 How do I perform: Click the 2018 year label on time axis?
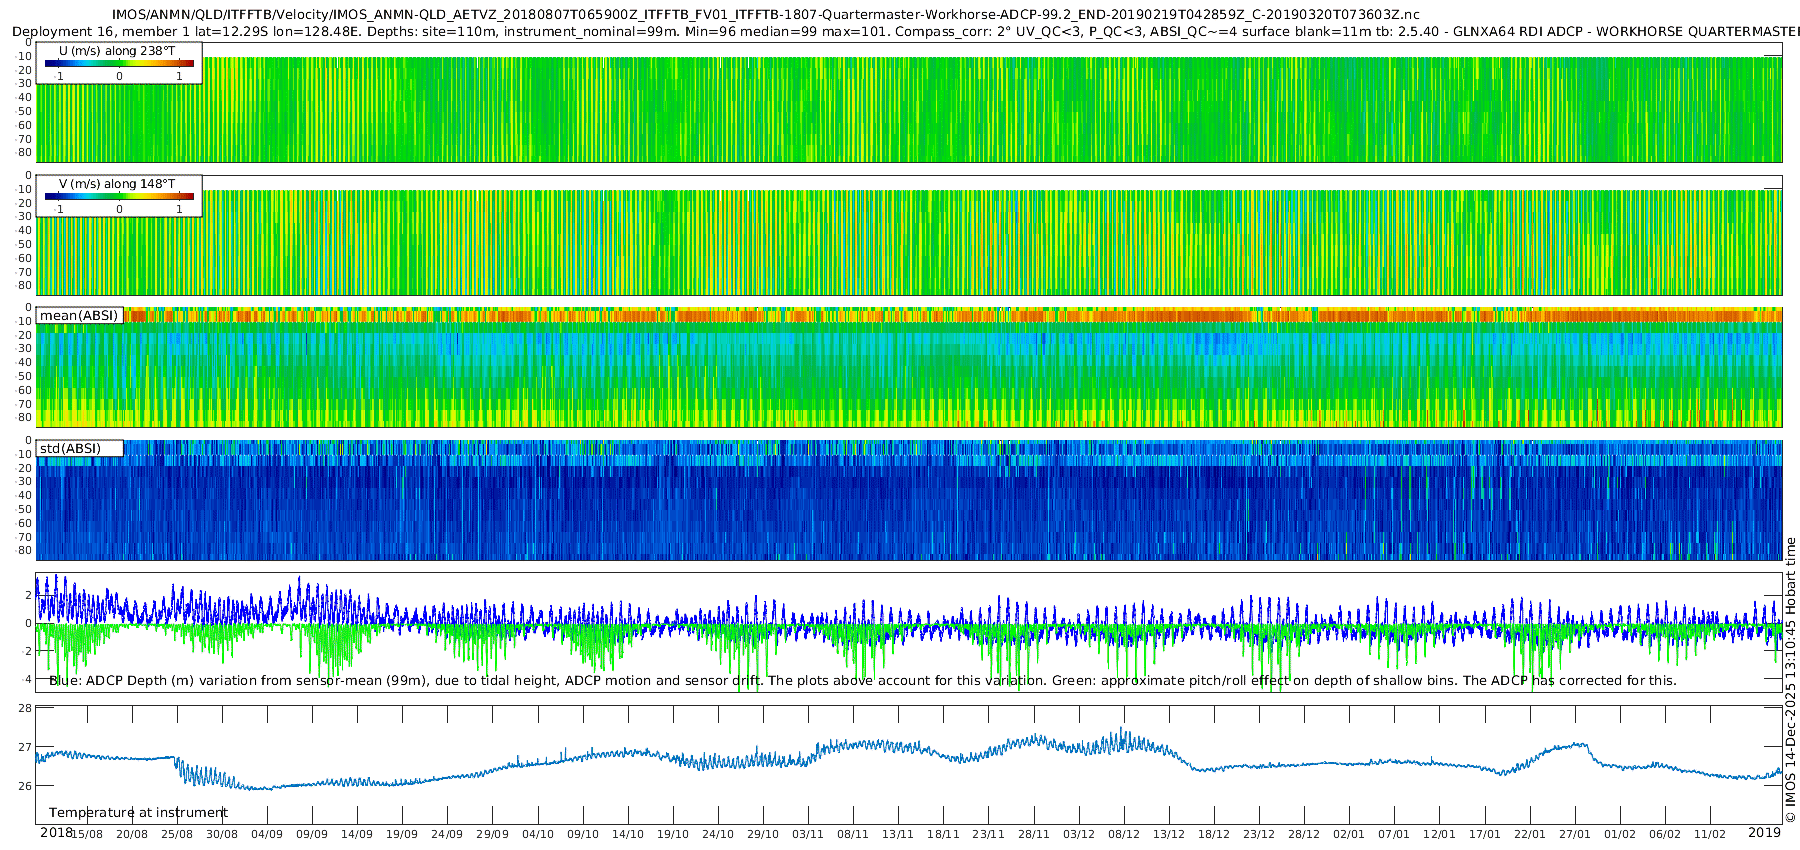click(56, 833)
